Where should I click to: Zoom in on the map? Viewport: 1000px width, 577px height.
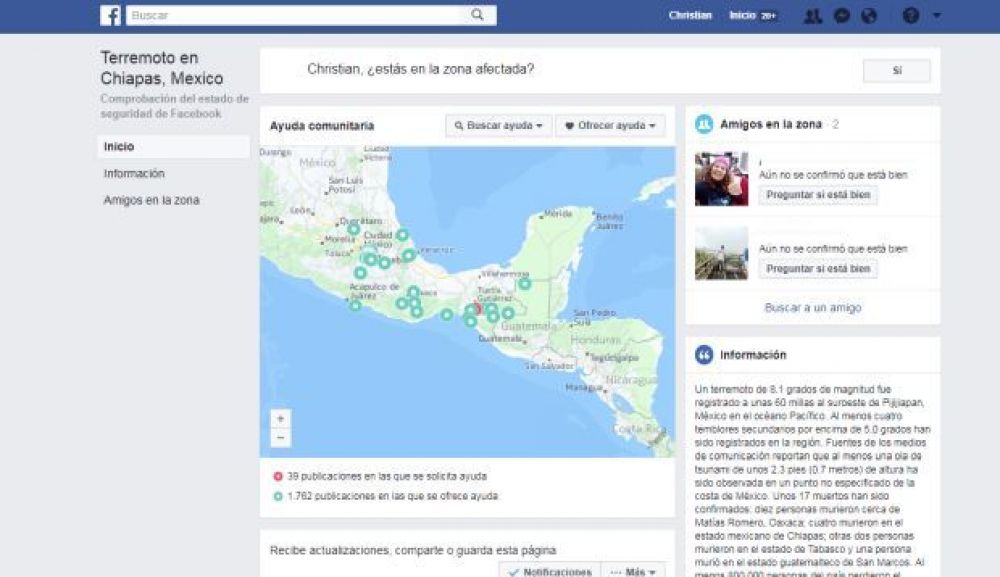click(x=281, y=418)
